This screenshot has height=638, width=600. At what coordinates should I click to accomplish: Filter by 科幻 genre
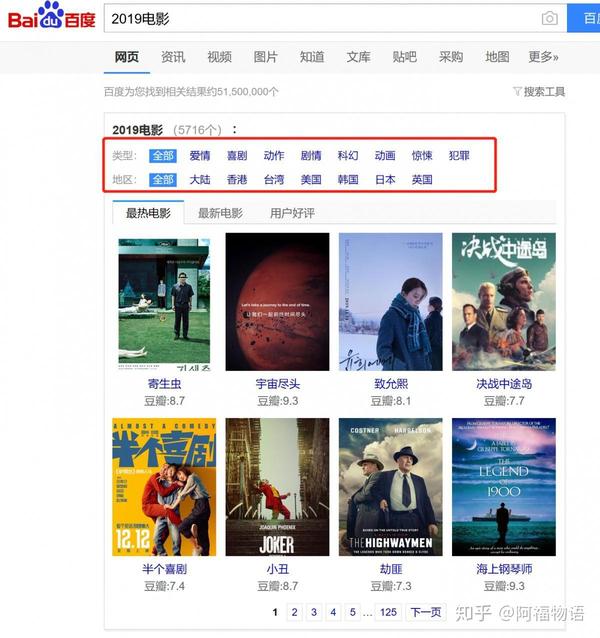click(348, 155)
